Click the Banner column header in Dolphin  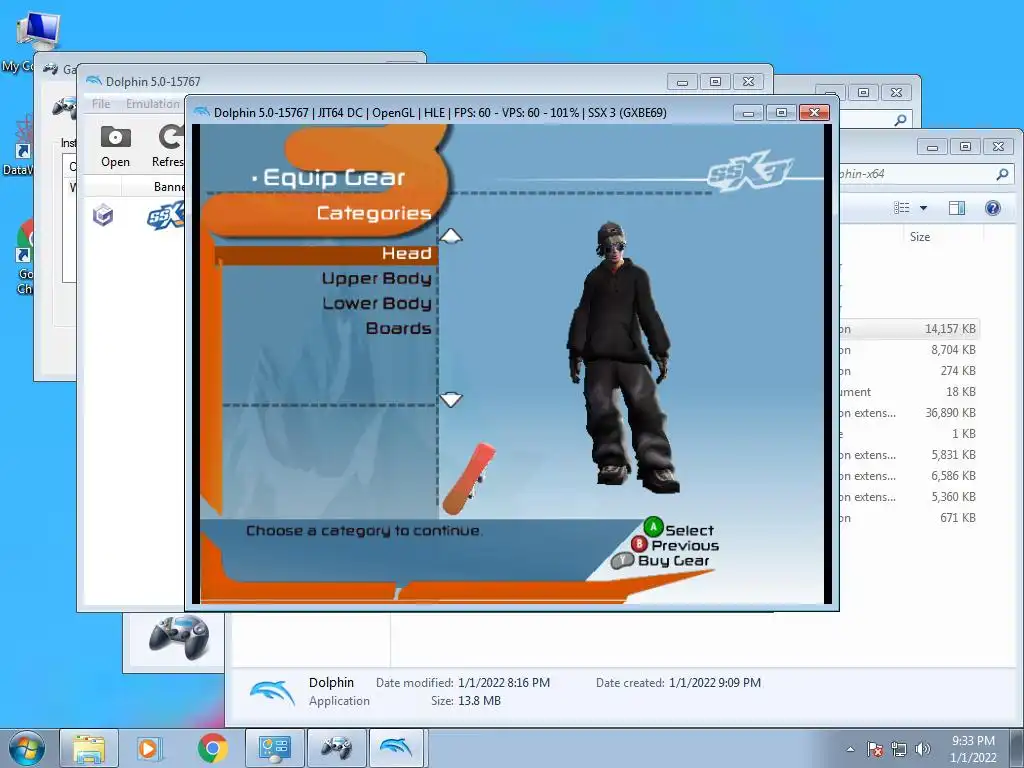tap(168, 187)
